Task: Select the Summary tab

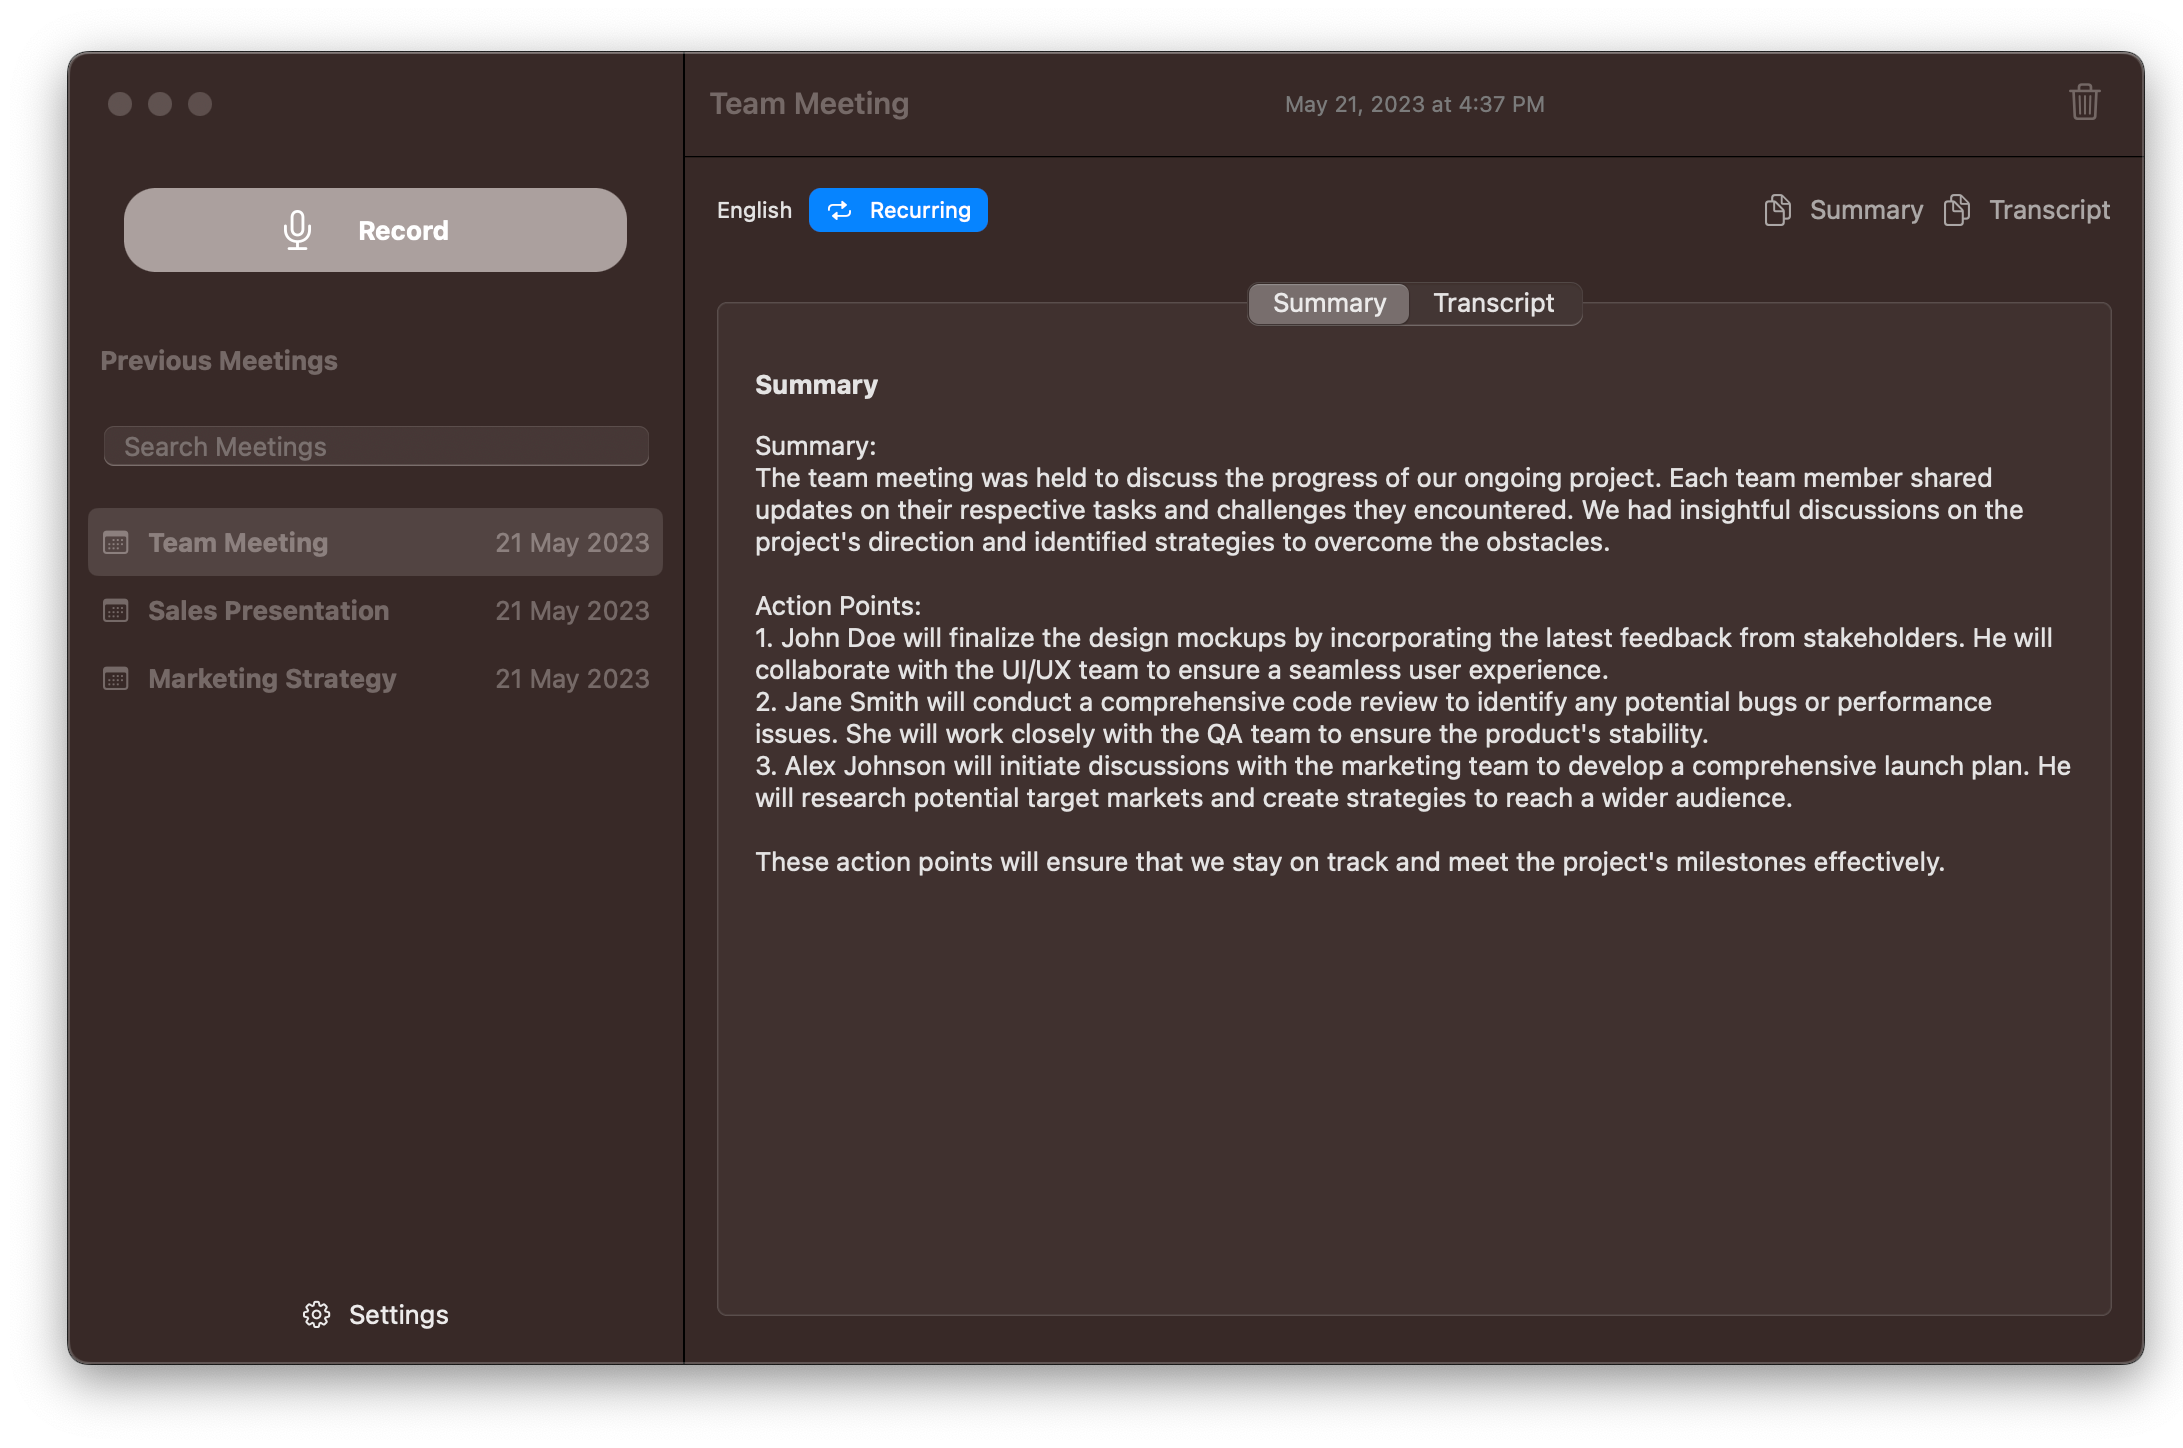Action: pyautogui.click(x=1328, y=302)
